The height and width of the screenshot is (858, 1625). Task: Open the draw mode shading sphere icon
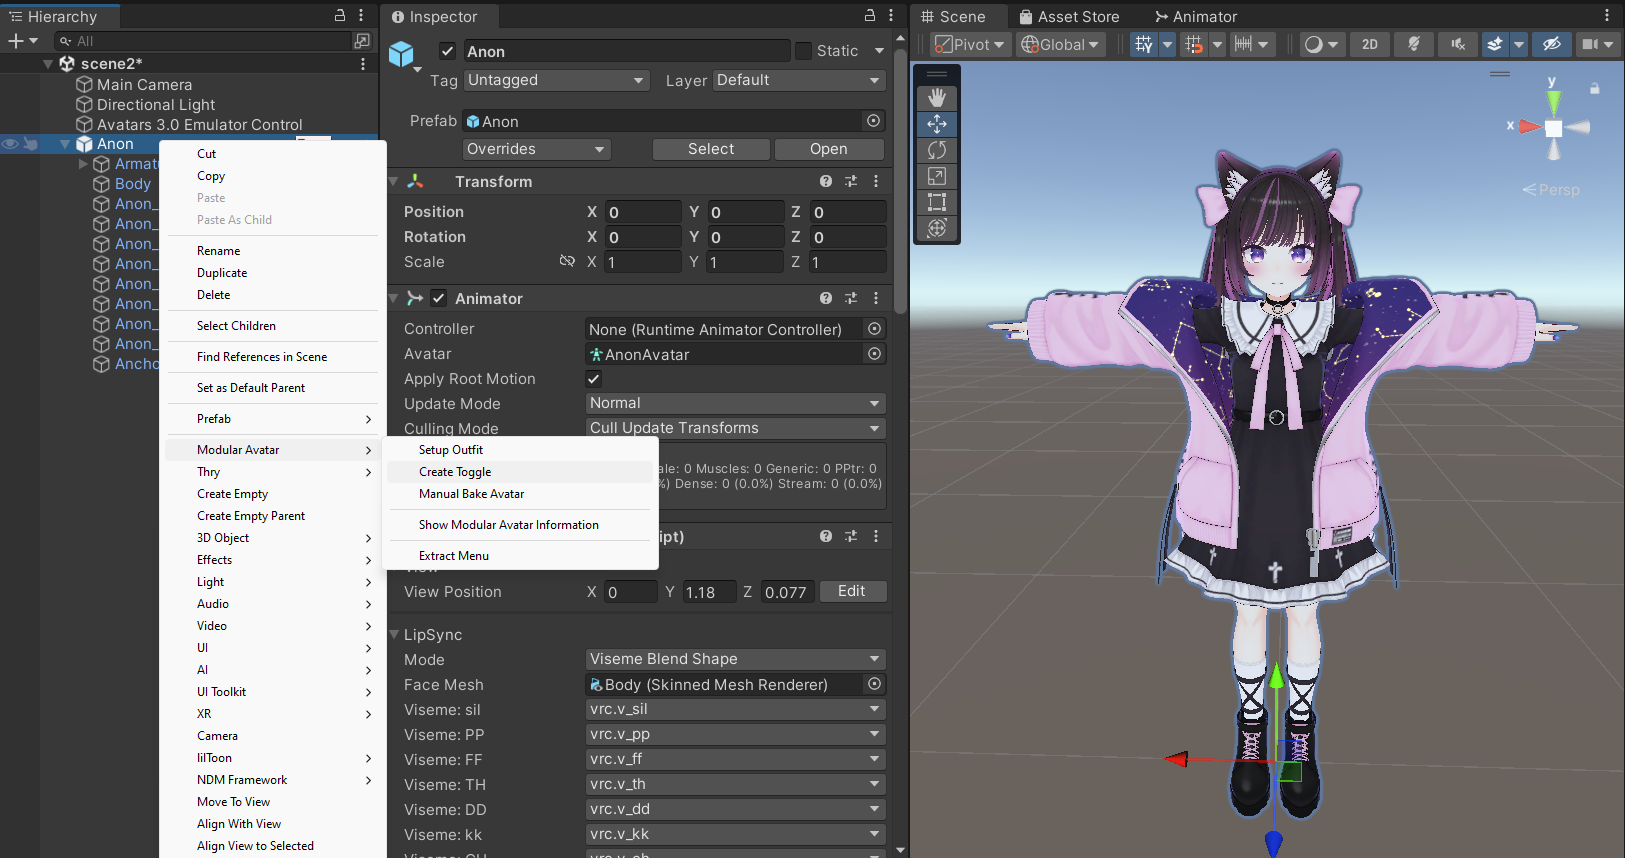coord(1314,44)
